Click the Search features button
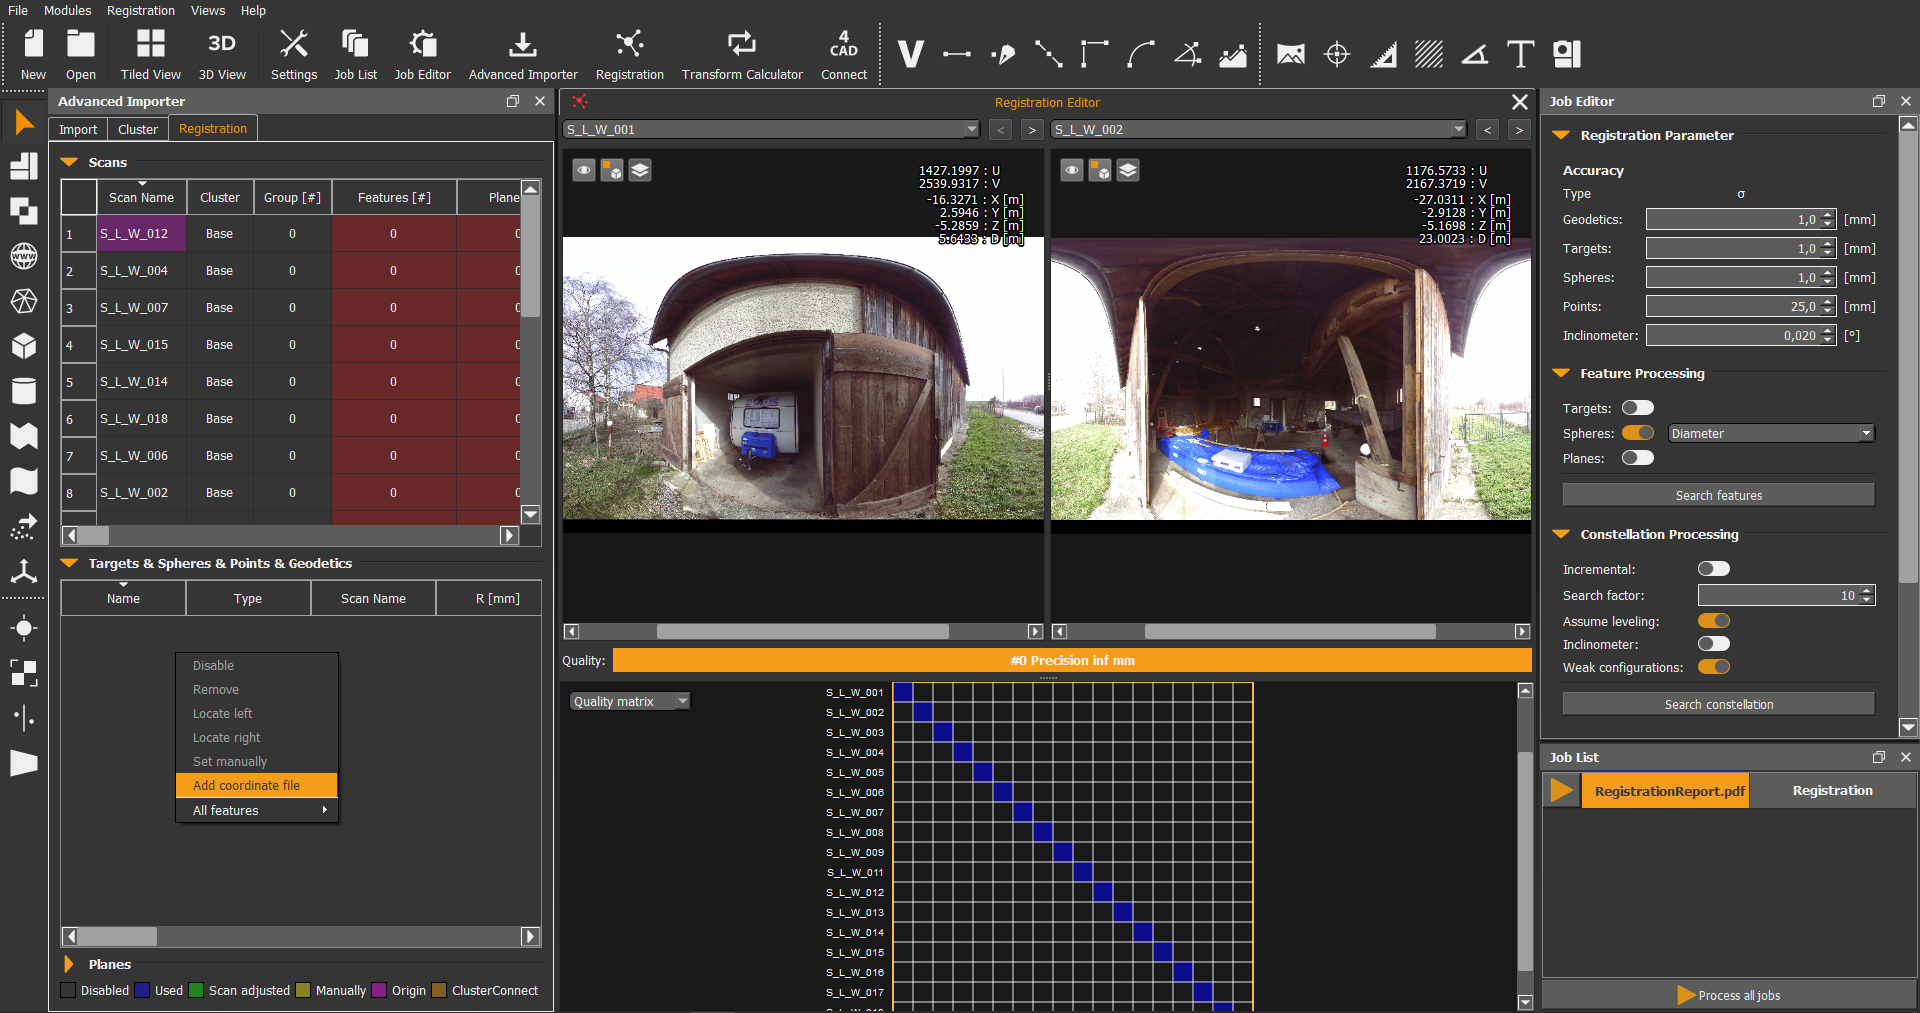Image resolution: width=1920 pixels, height=1013 pixels. pos(1717,494)
